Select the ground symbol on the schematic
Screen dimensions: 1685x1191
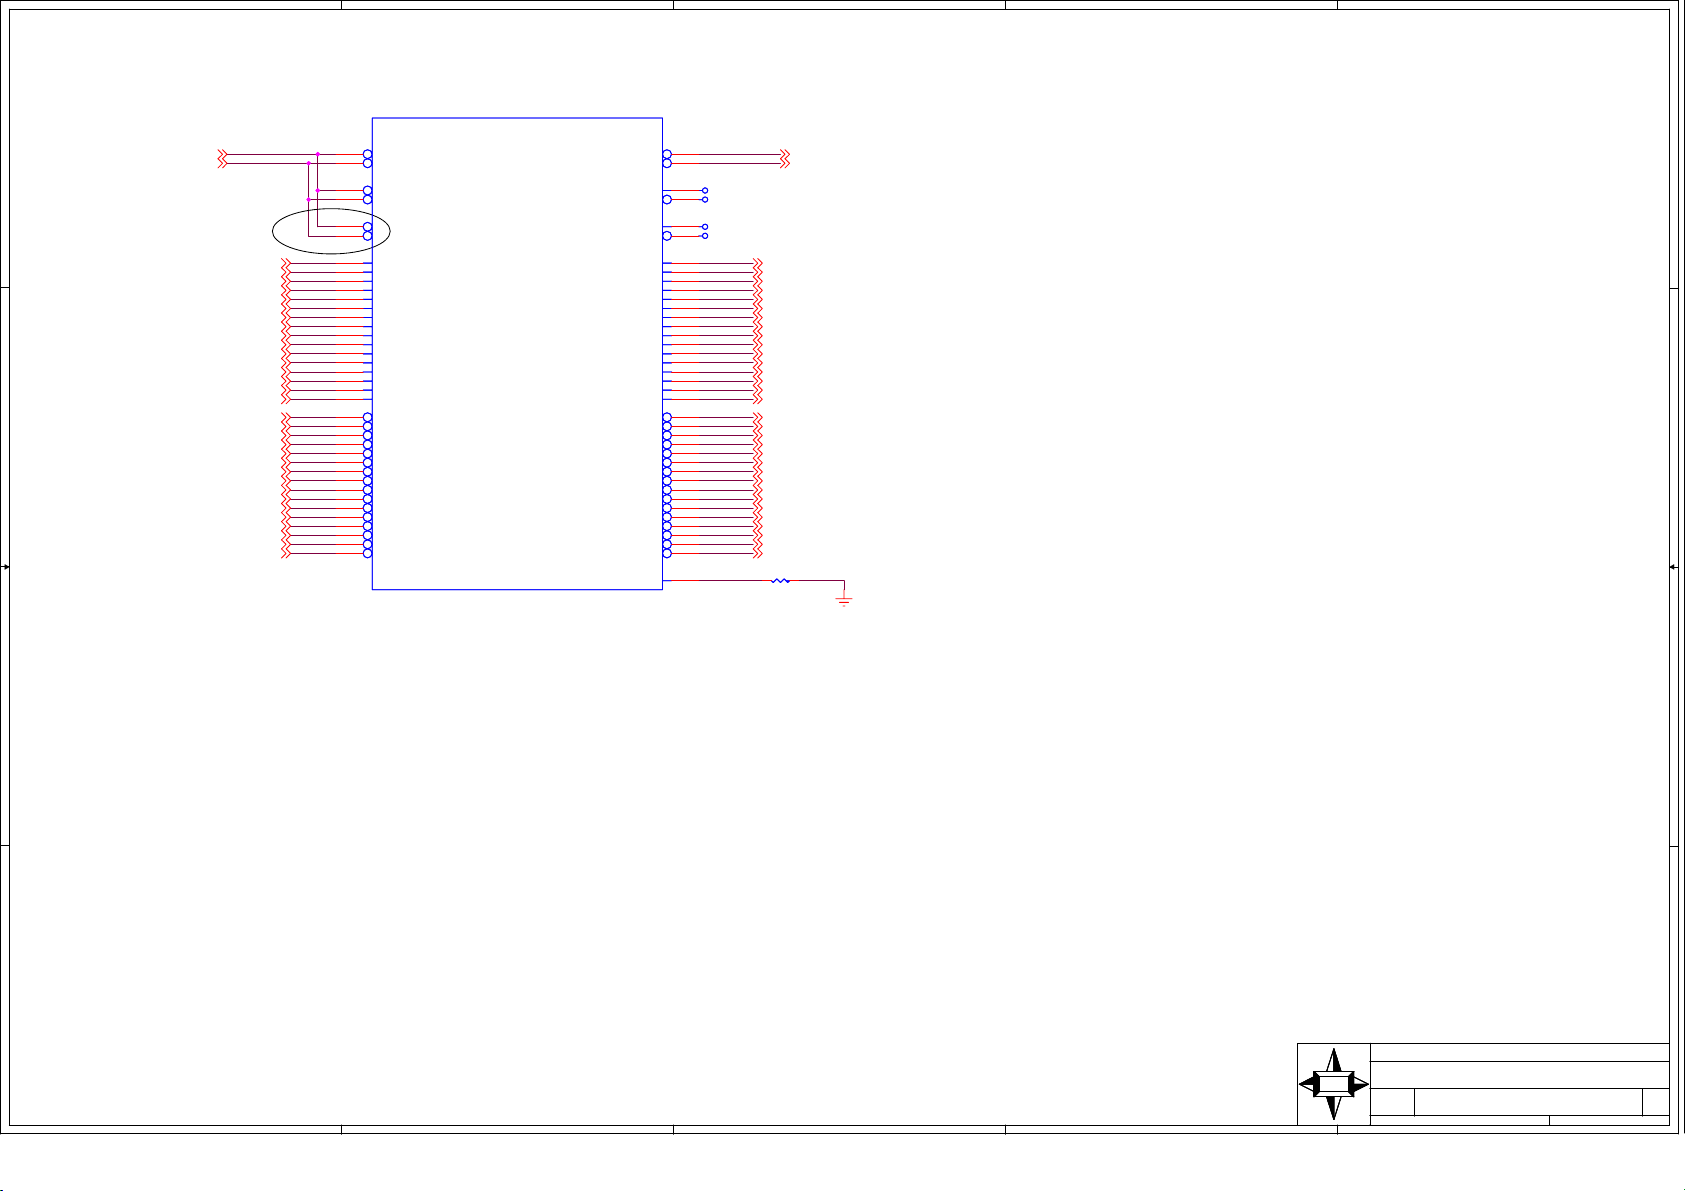click(844, 600)
